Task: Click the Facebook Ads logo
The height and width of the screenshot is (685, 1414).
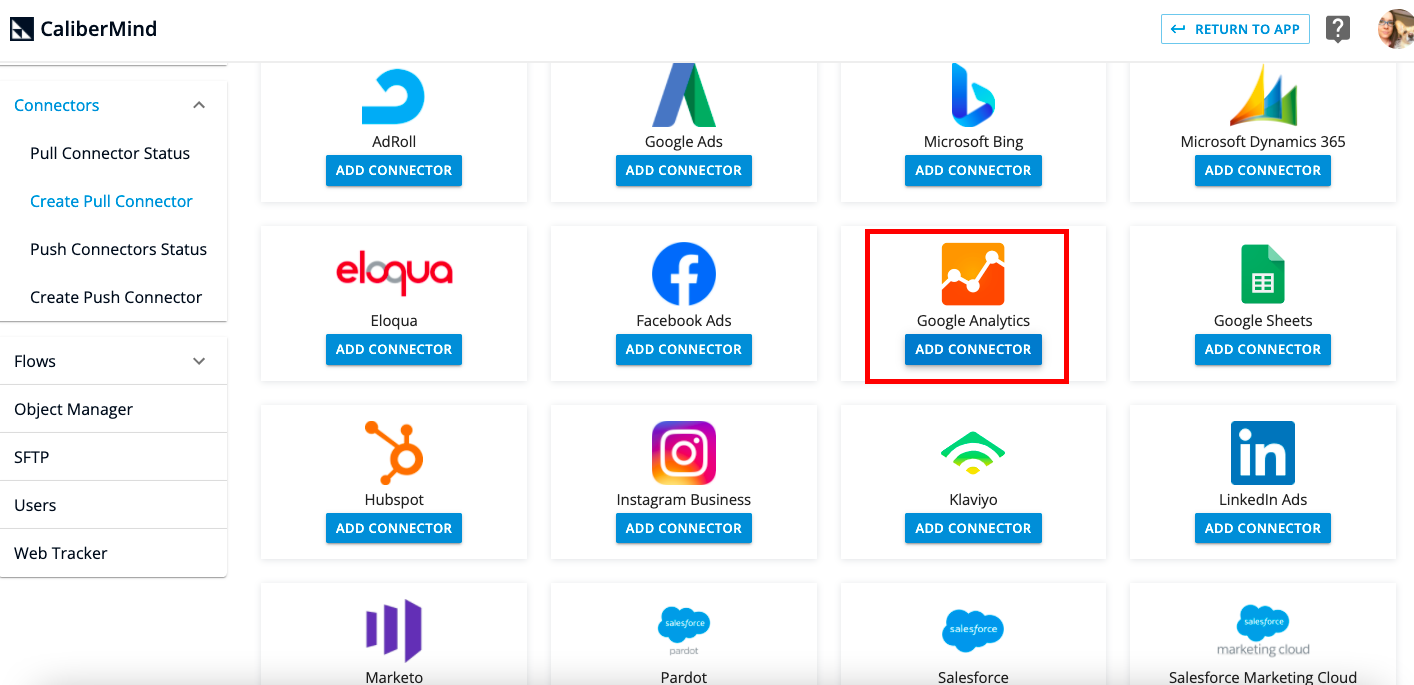Action: pos(684,274)
